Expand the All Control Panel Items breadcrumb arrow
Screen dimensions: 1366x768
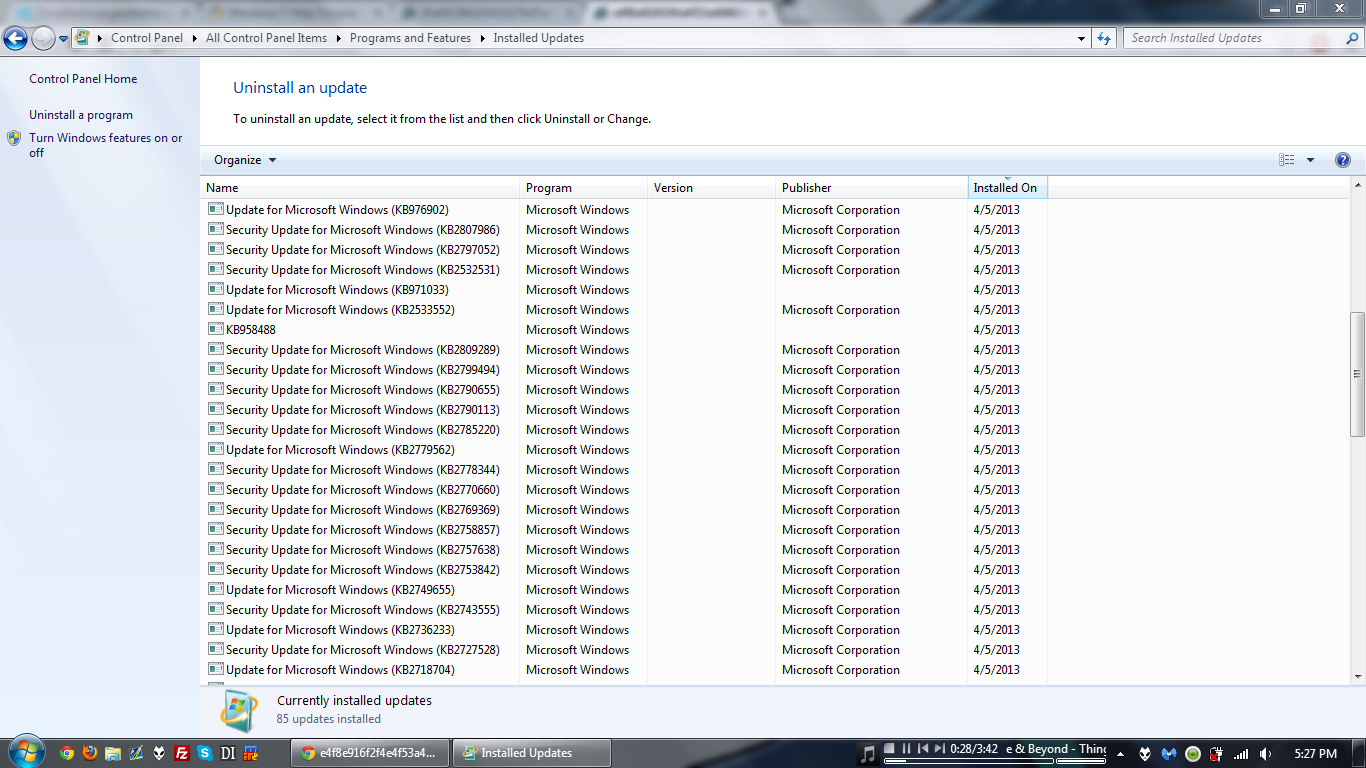(x=338, y=38)
